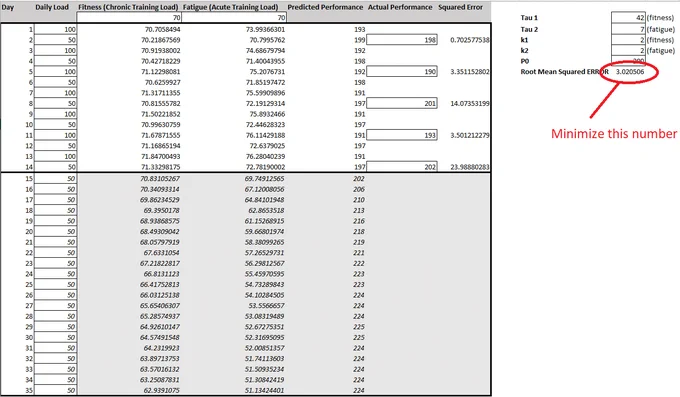The height and width of the screenshot is (397, 680).
Task: Select the Squared Error value 0.702577538
Action: (470, 40)
